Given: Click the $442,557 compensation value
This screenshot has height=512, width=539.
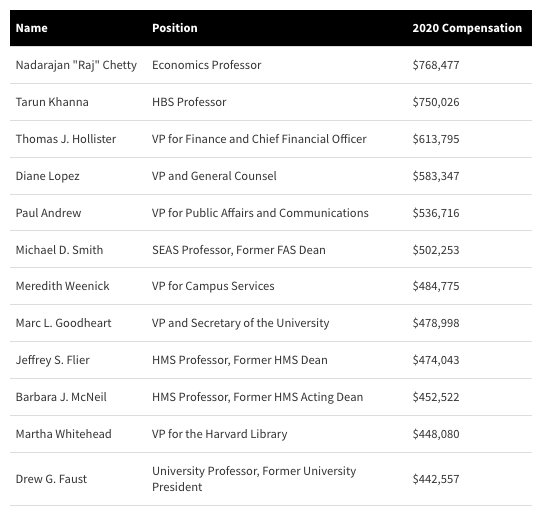Looking at the screenshot, I should [x=436, y=479].
